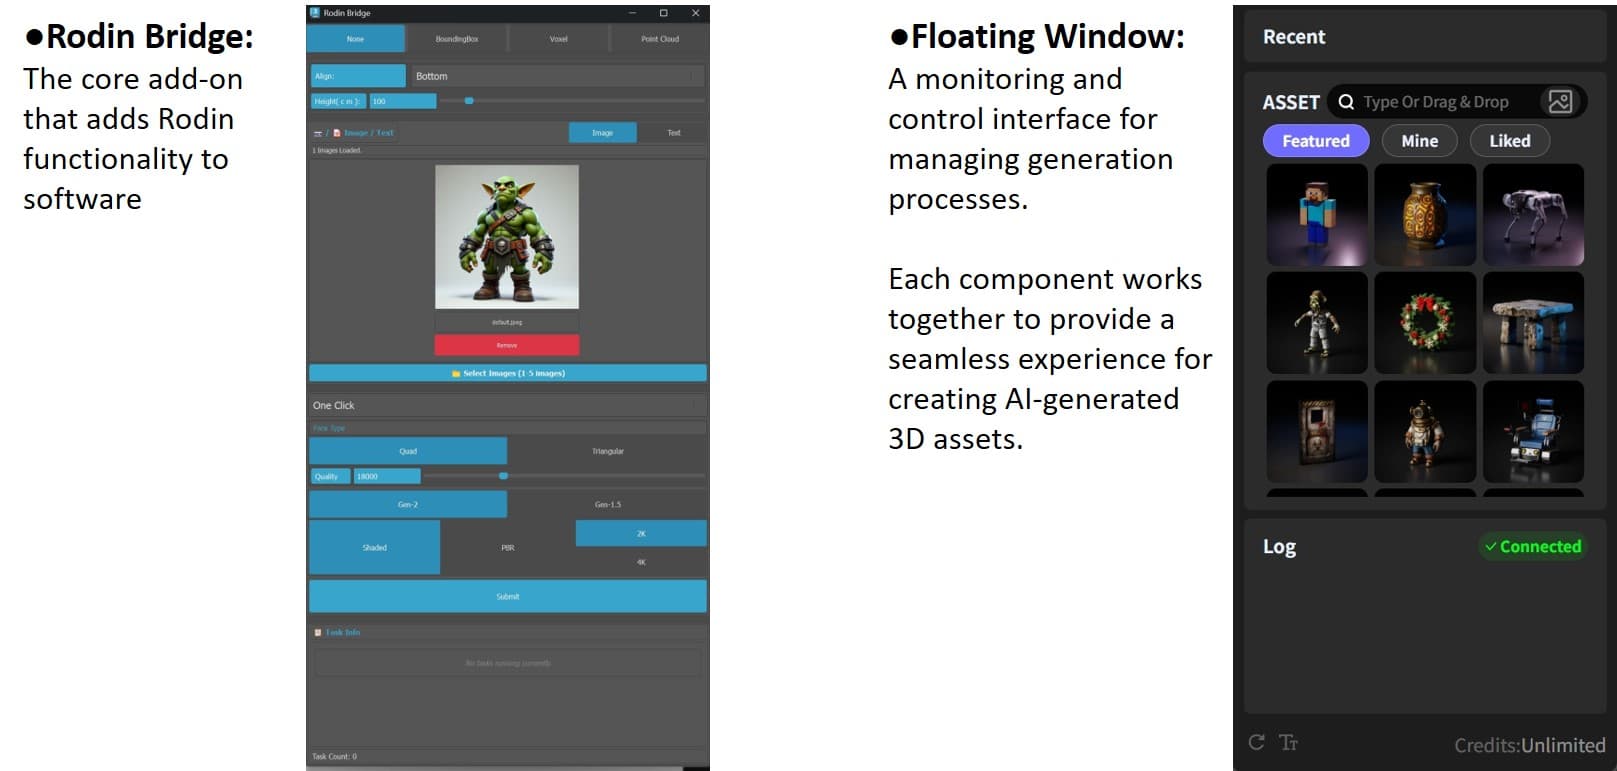Screen dimensions: 1617x771
Task: Choose PBR material option
Action: (x=508, y=548)
